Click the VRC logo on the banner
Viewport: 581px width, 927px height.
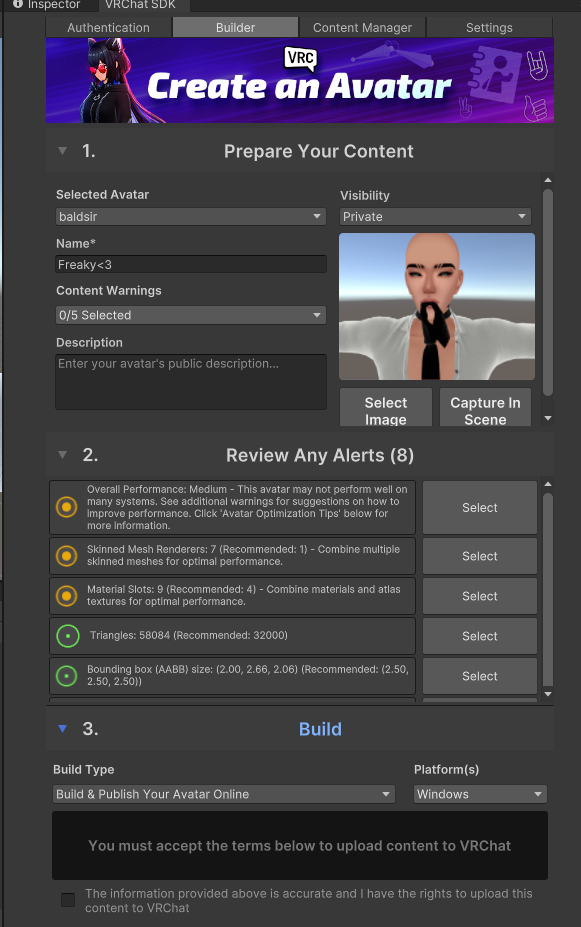click(x=300, y=59)
